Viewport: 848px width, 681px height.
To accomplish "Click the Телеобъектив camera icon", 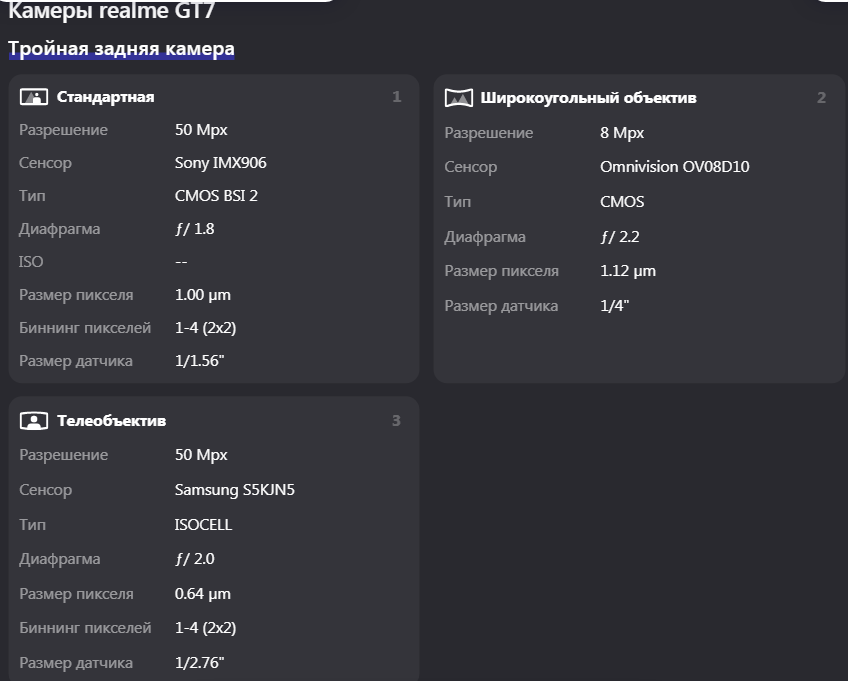I will 33,421.
